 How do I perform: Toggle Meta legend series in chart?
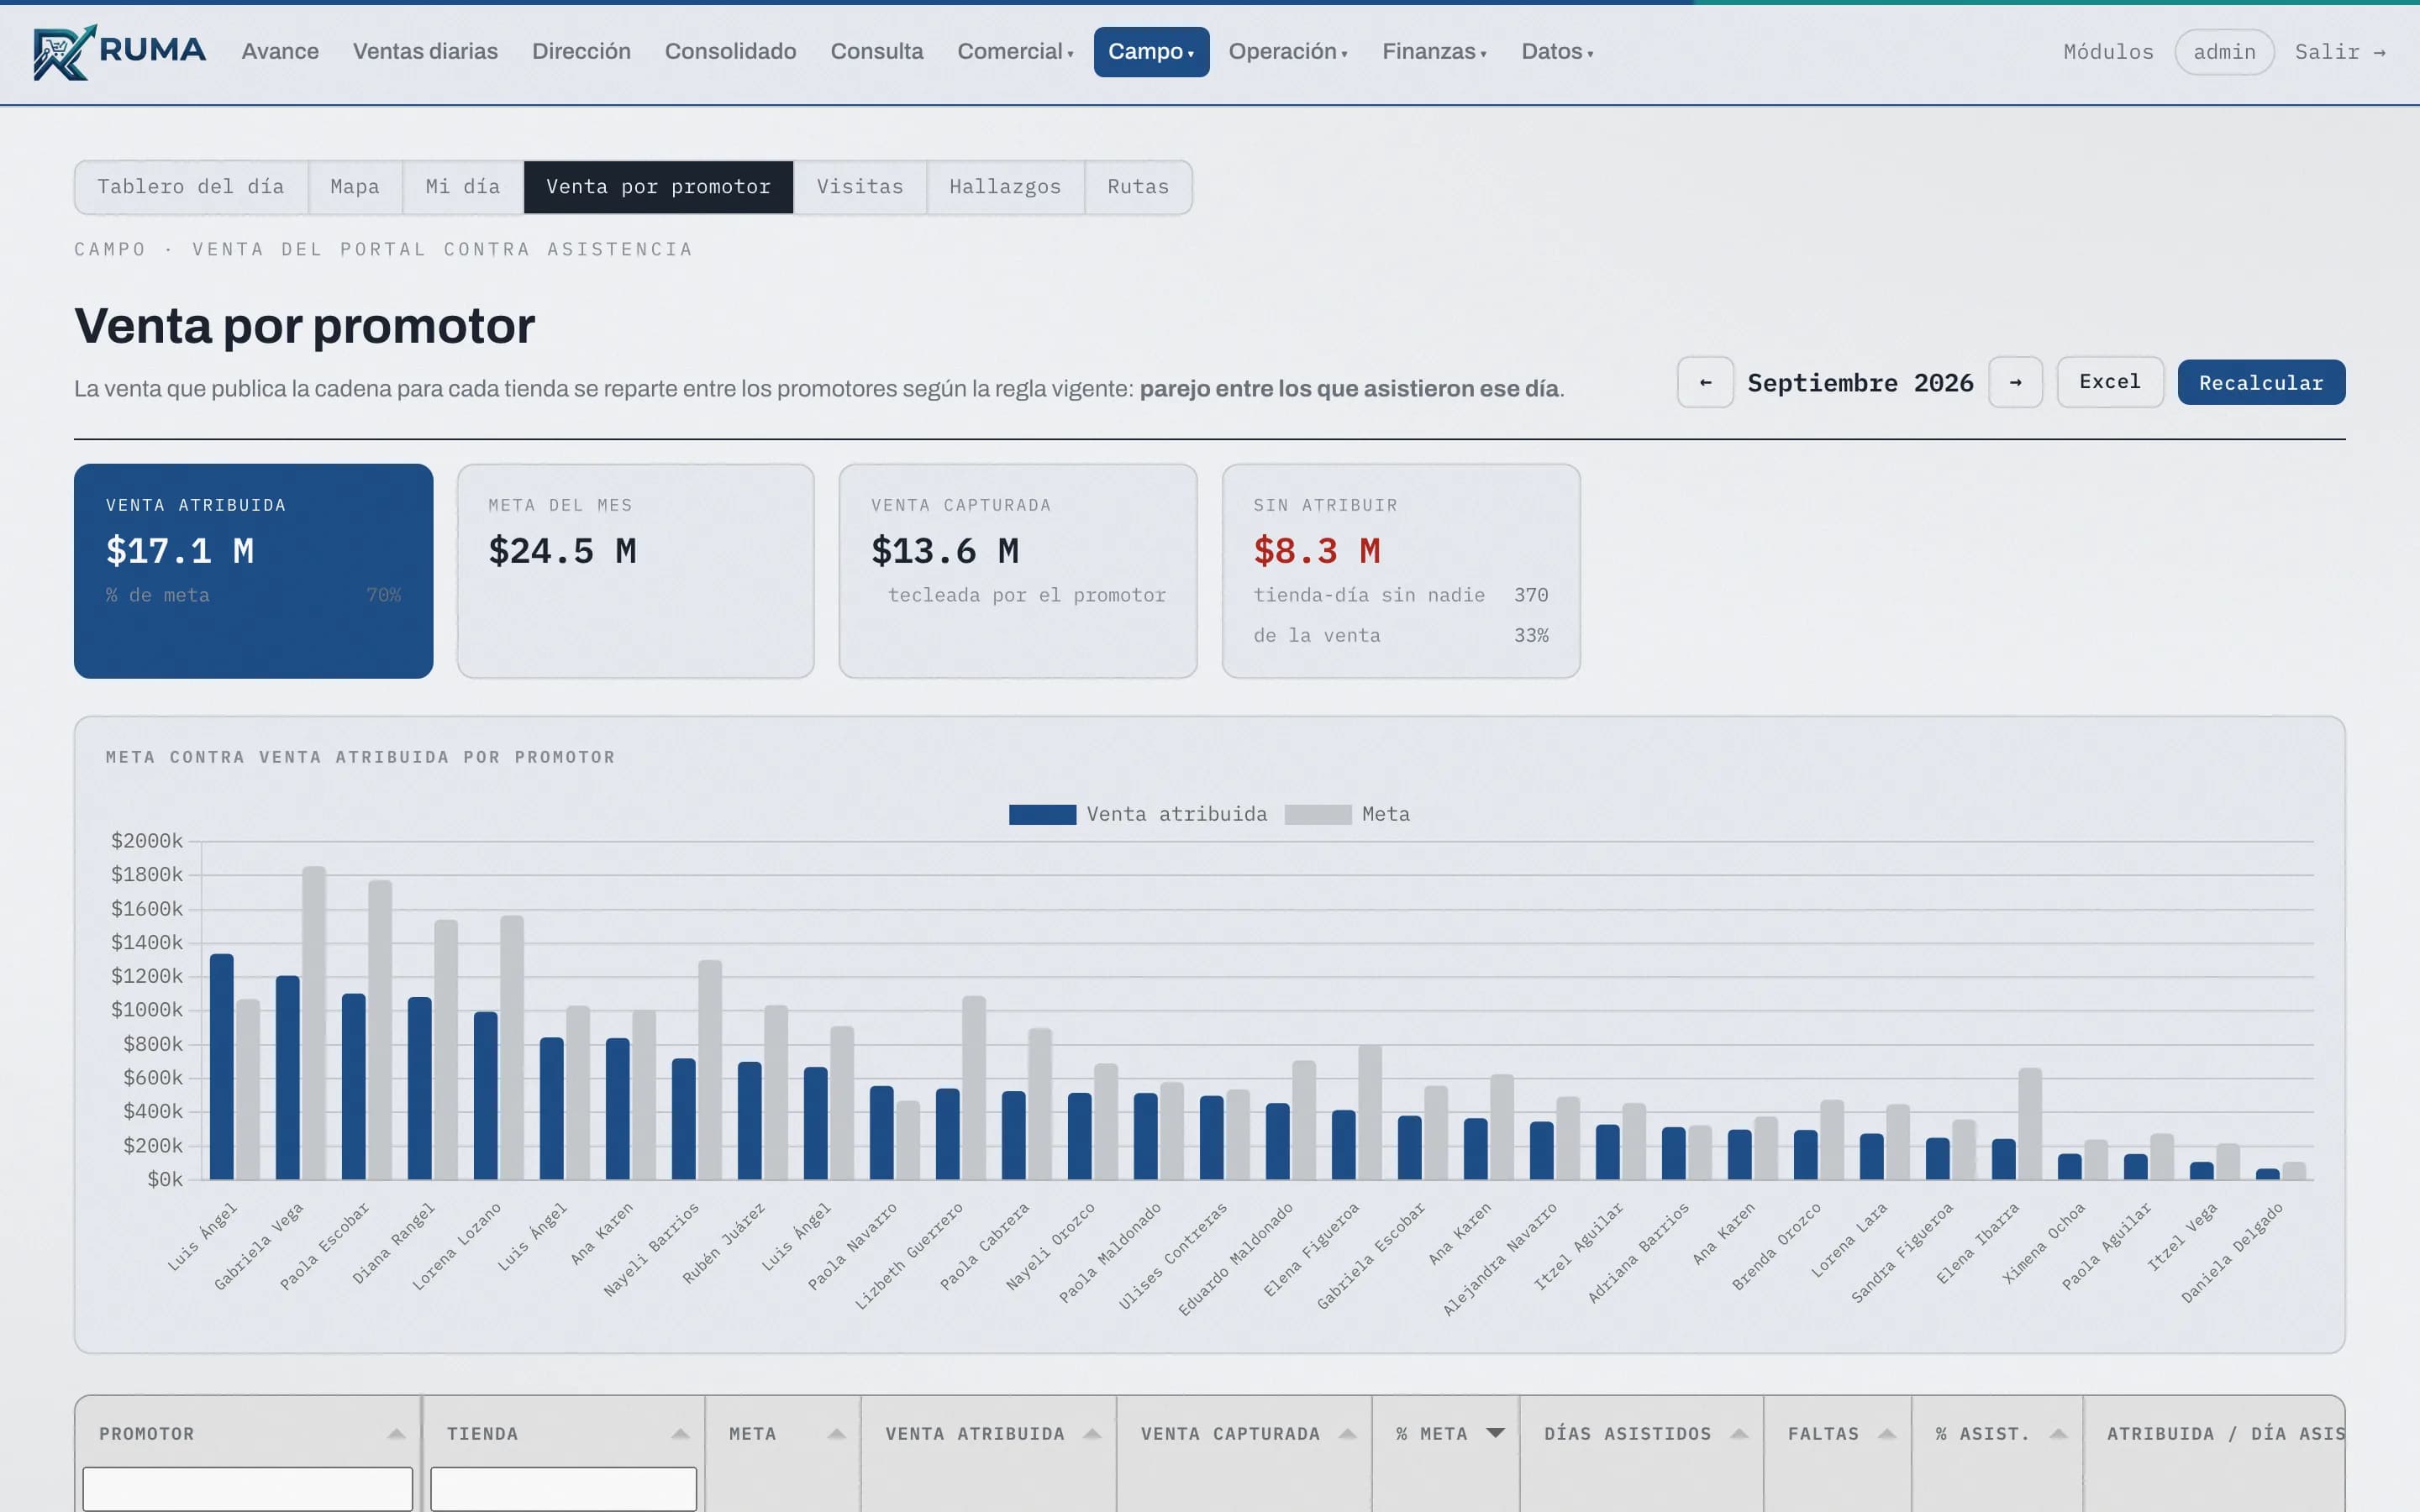point(1347,814)
